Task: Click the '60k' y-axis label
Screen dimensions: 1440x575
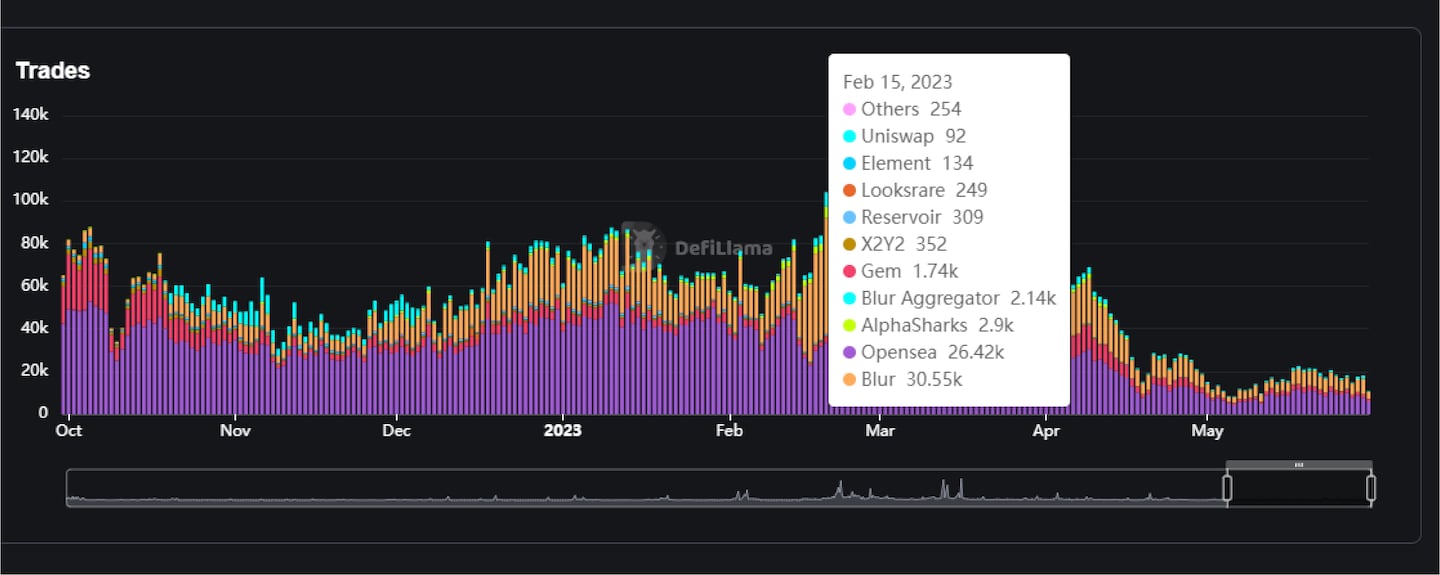Action: [35, 285]
